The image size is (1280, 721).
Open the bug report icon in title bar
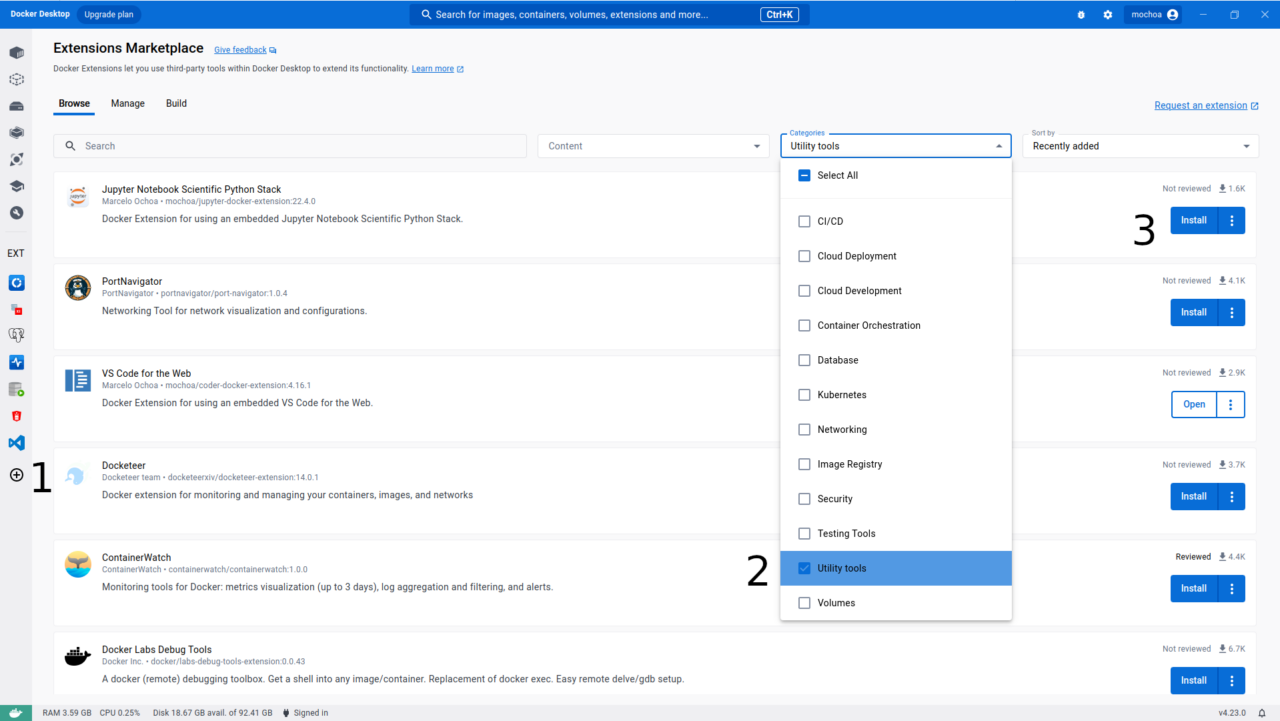[x=1079, y=14]
